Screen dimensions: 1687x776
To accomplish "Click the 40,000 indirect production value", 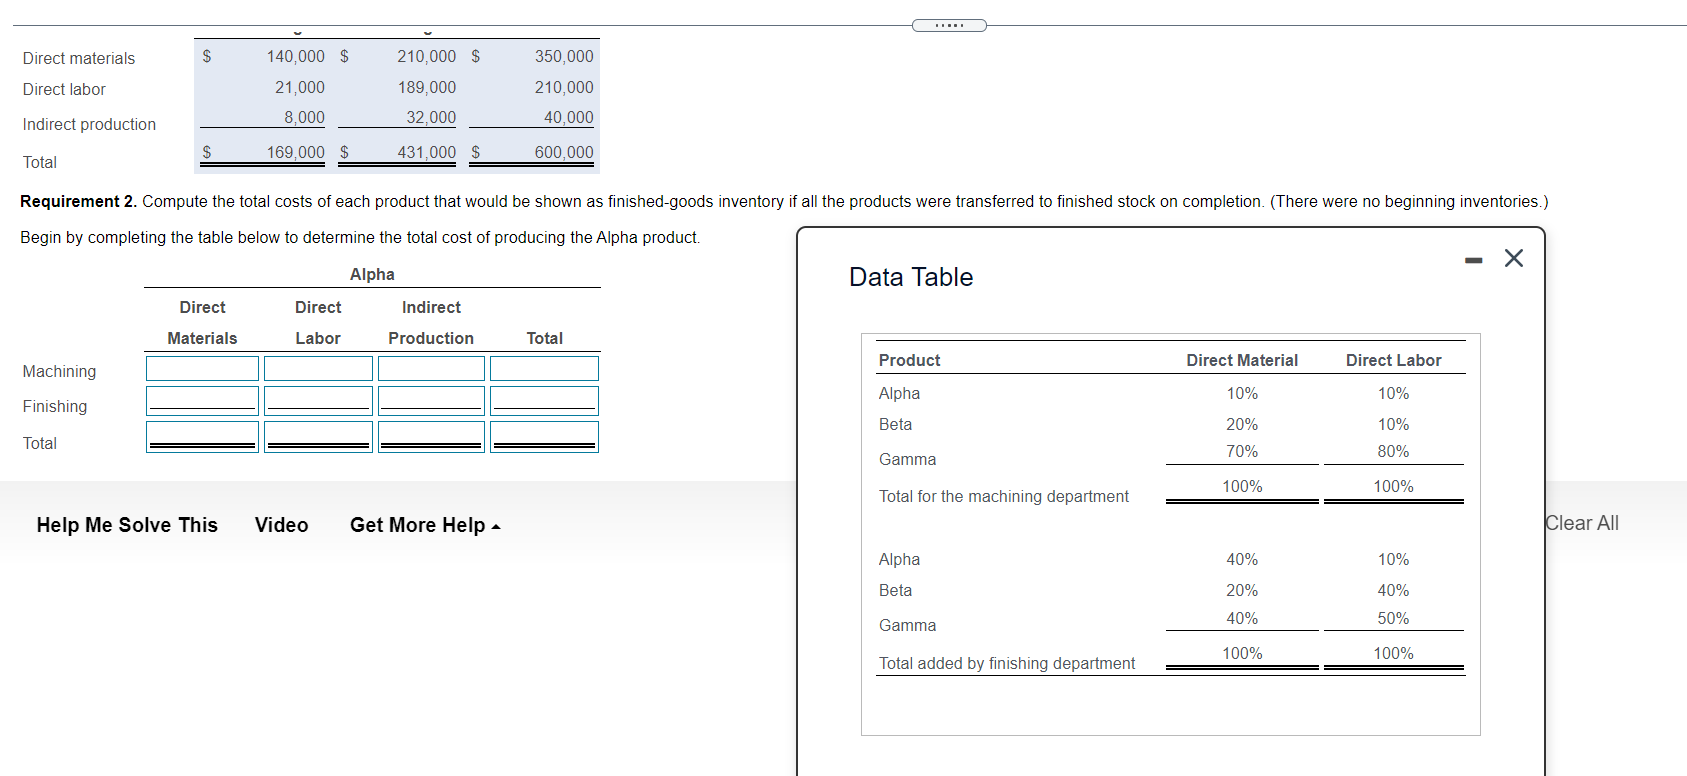I will tap(568, 118).
